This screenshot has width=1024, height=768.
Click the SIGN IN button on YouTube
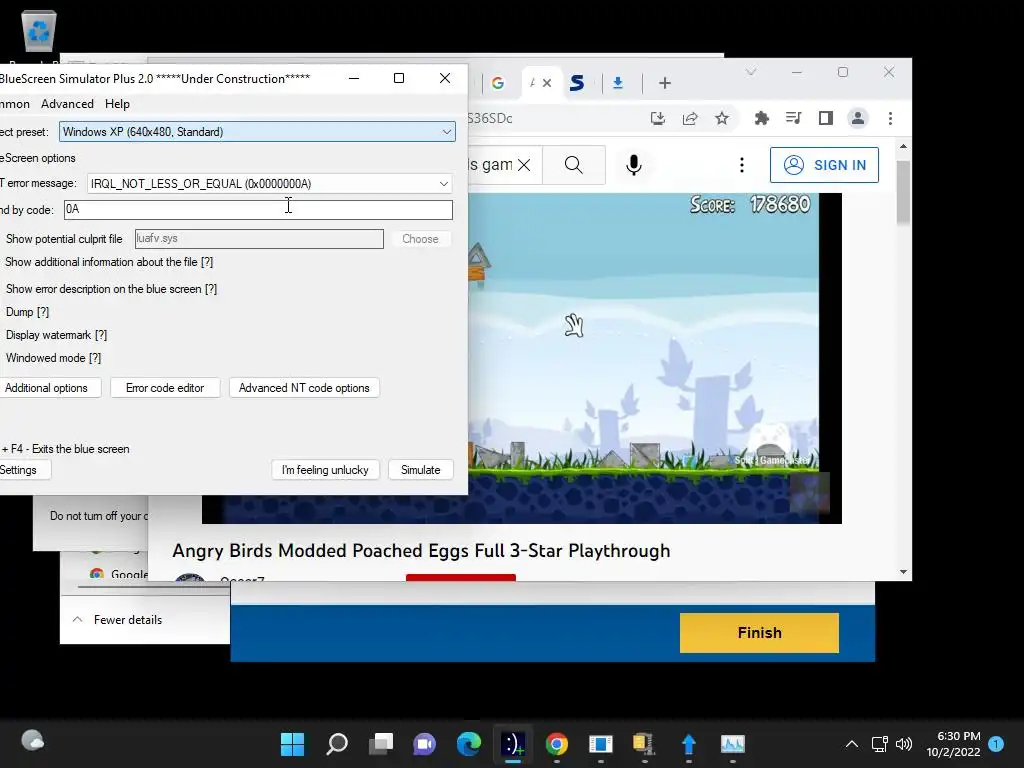(x=824, y=165)
